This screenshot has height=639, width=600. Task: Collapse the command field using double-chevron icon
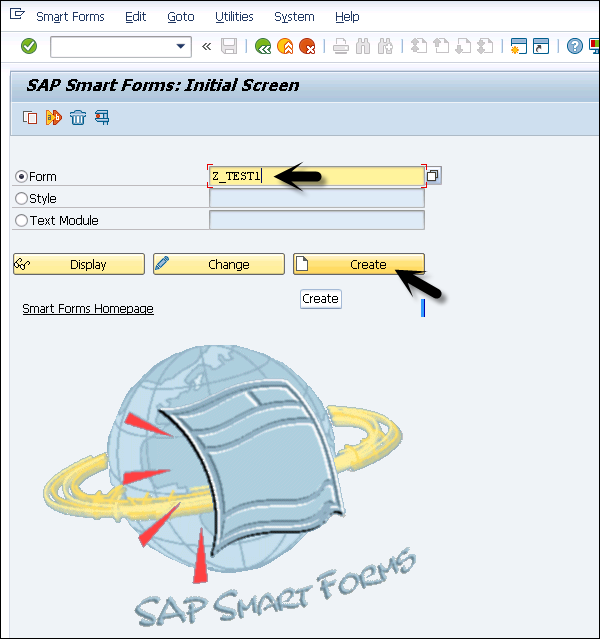tap(207, 46)
